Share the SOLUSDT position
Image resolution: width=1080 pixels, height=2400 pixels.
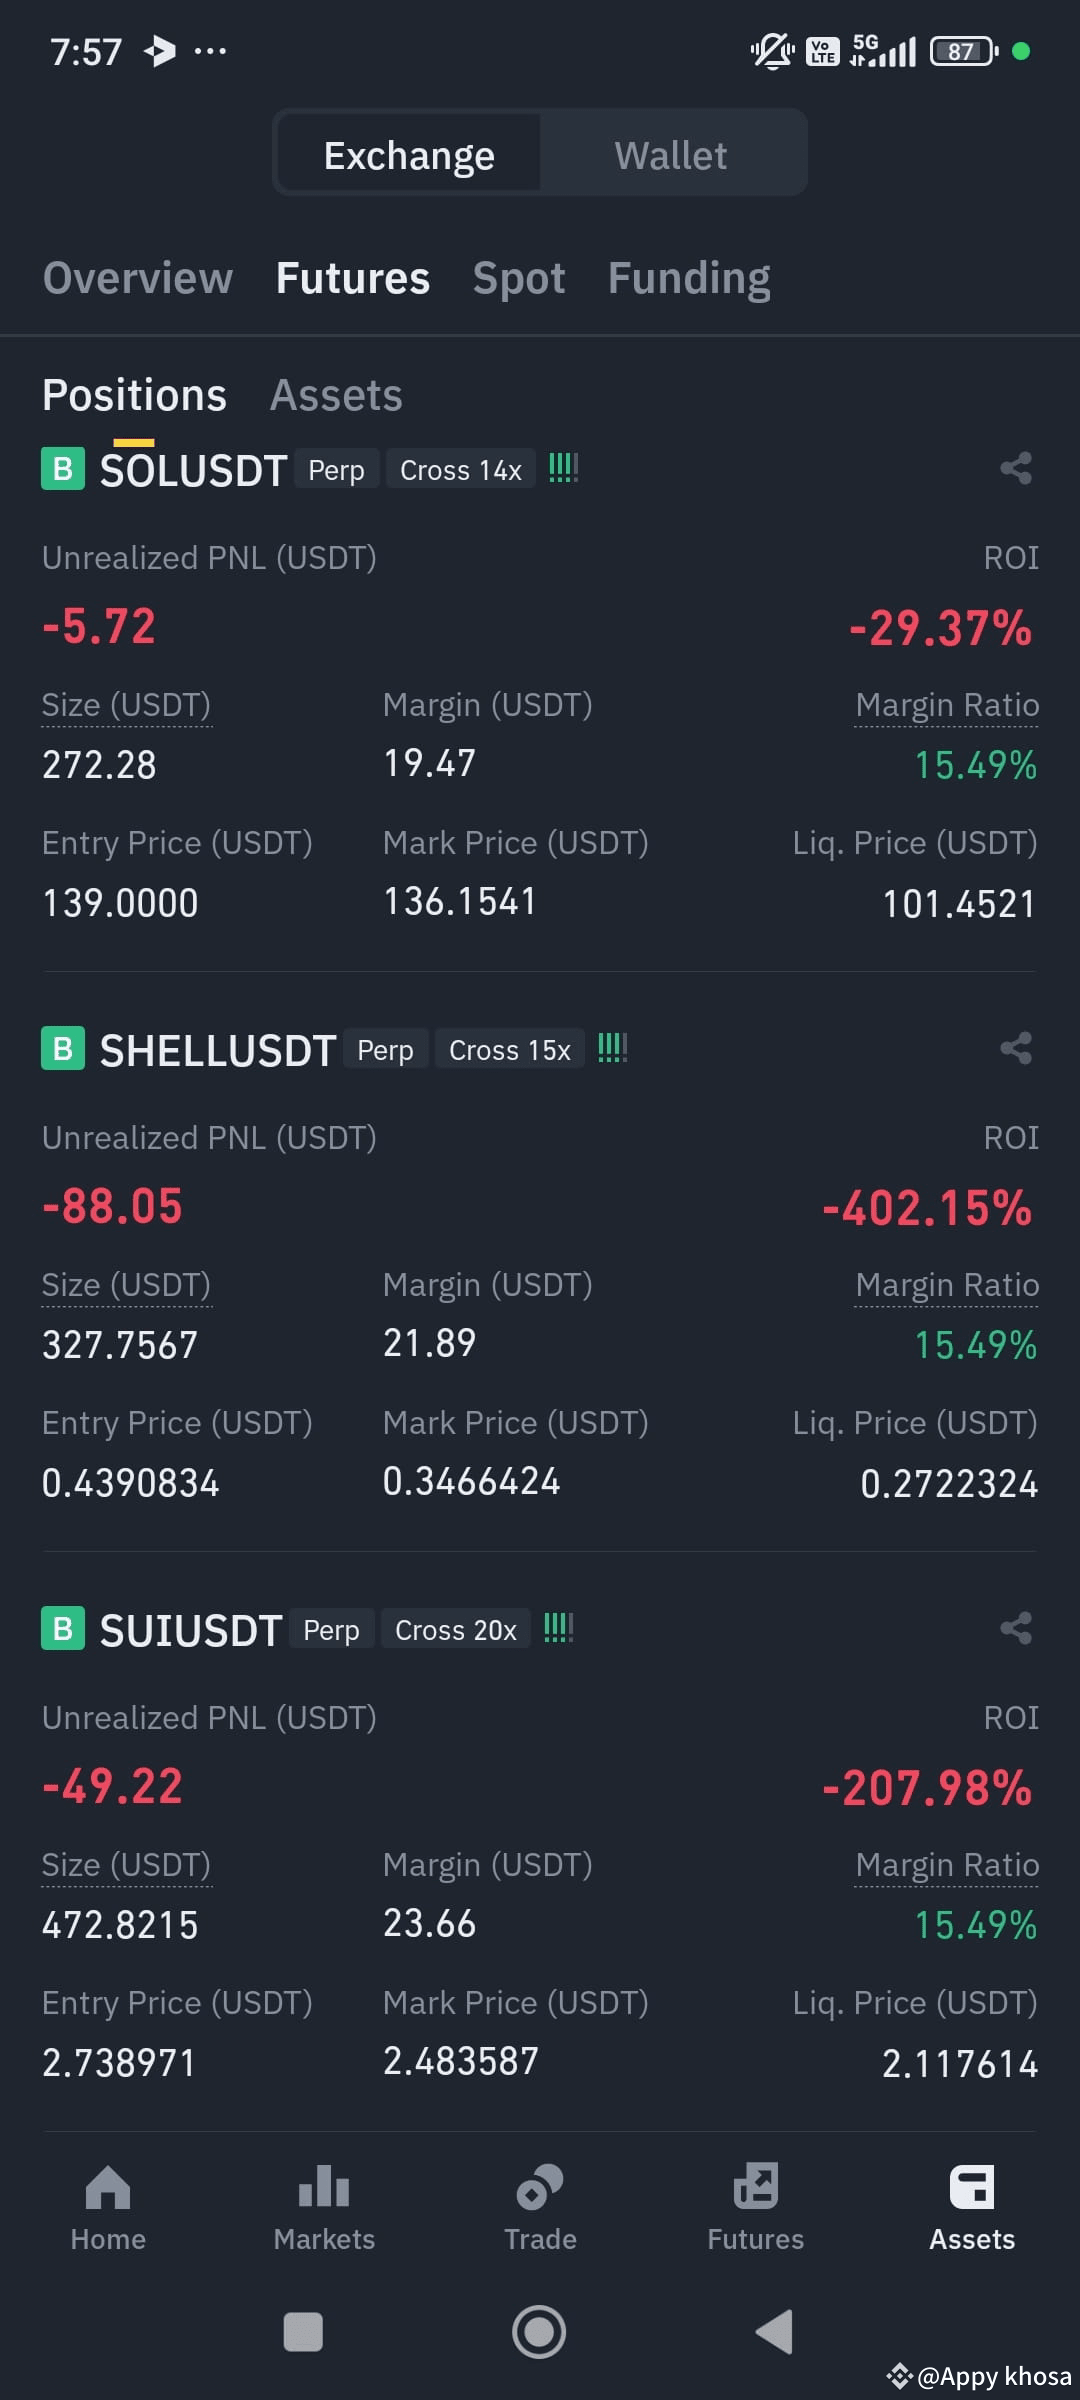1016,468
